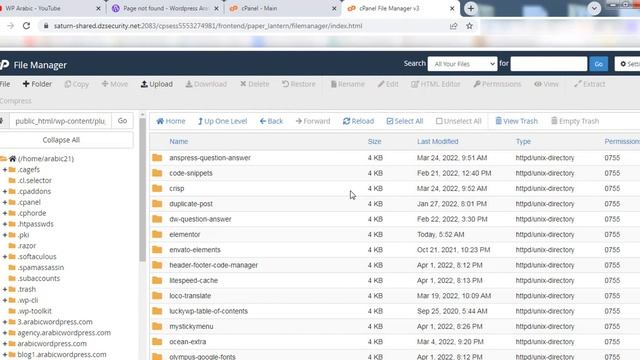Image resolution: width=640 pixels, height=360 pixels.
Task: Click Collapse All in folder tree
Action: tap(61, 140)
